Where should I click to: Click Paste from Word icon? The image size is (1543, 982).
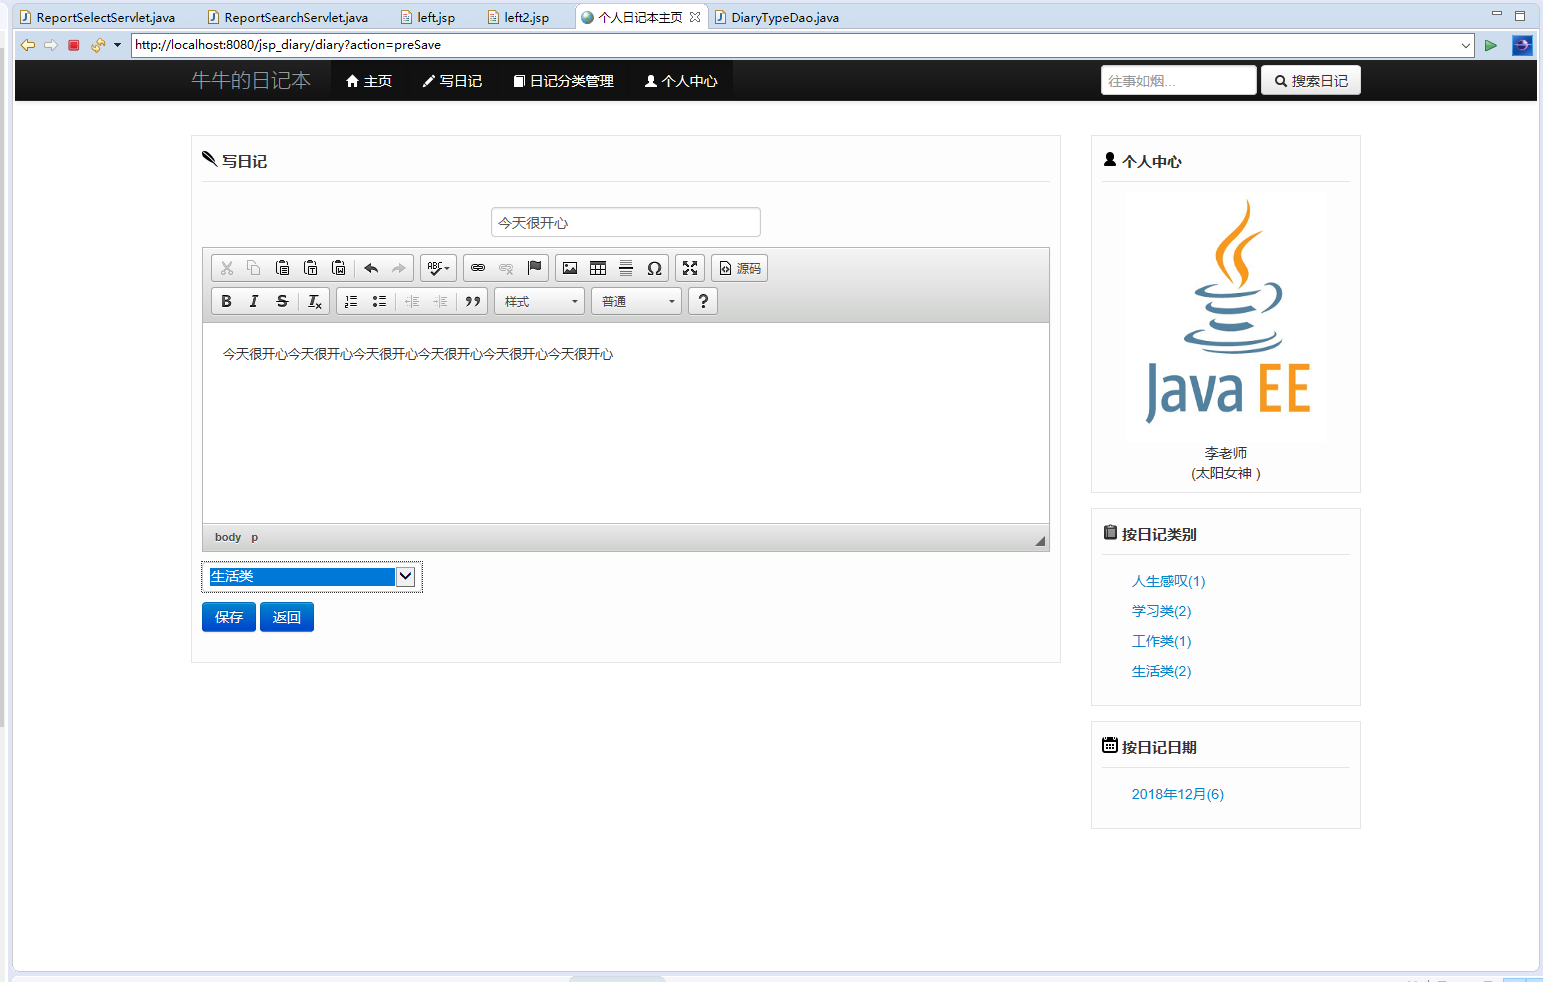tap(338, 268)
